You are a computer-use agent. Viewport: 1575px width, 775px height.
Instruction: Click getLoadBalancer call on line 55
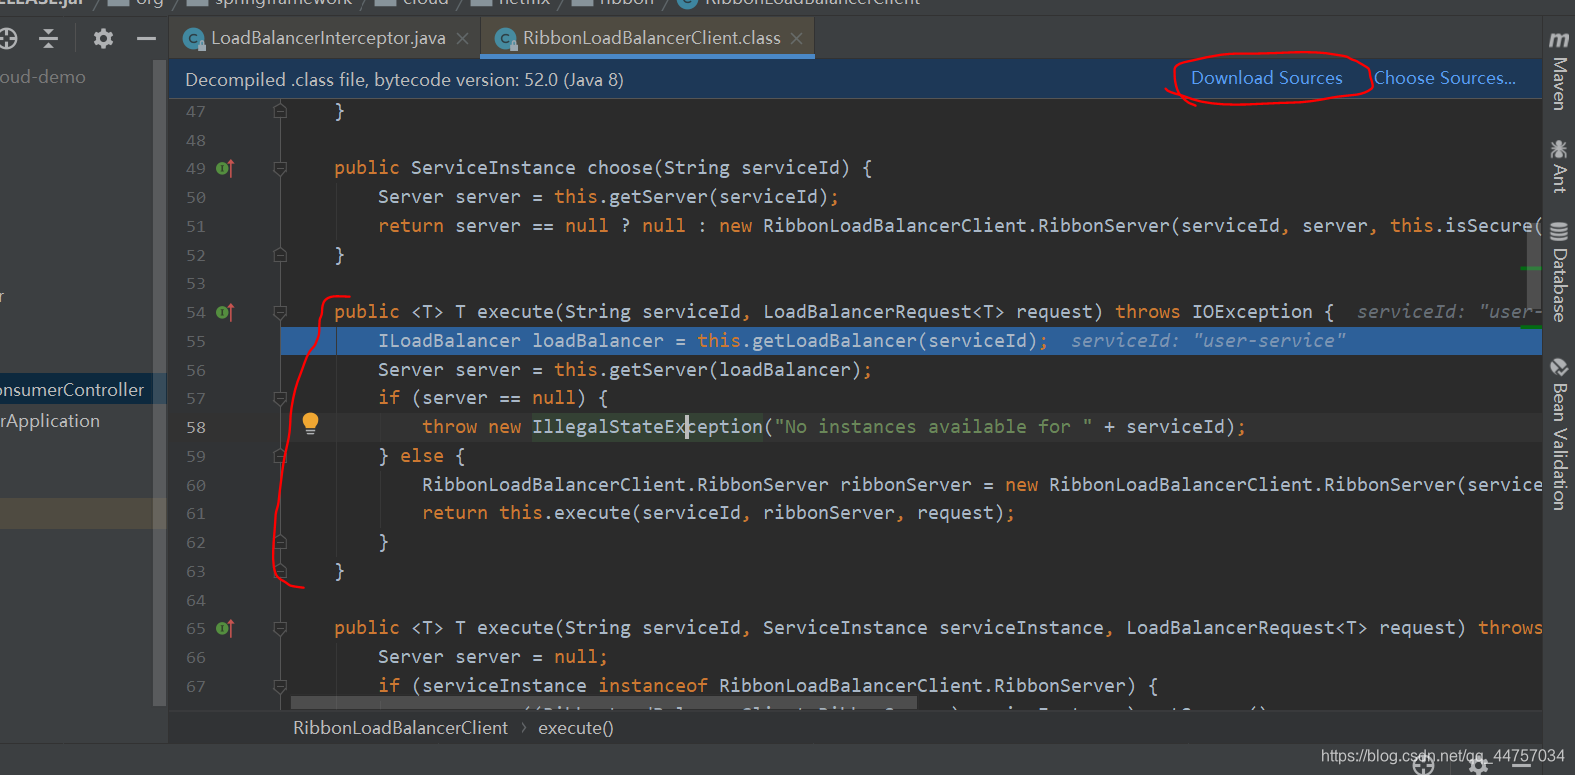pos(834,341)
